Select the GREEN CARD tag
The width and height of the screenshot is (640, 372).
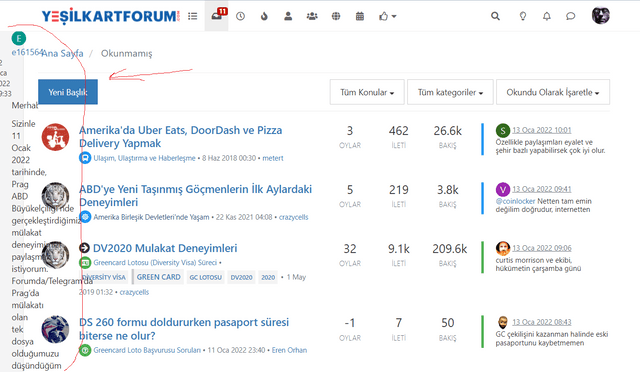coord(158,277)
